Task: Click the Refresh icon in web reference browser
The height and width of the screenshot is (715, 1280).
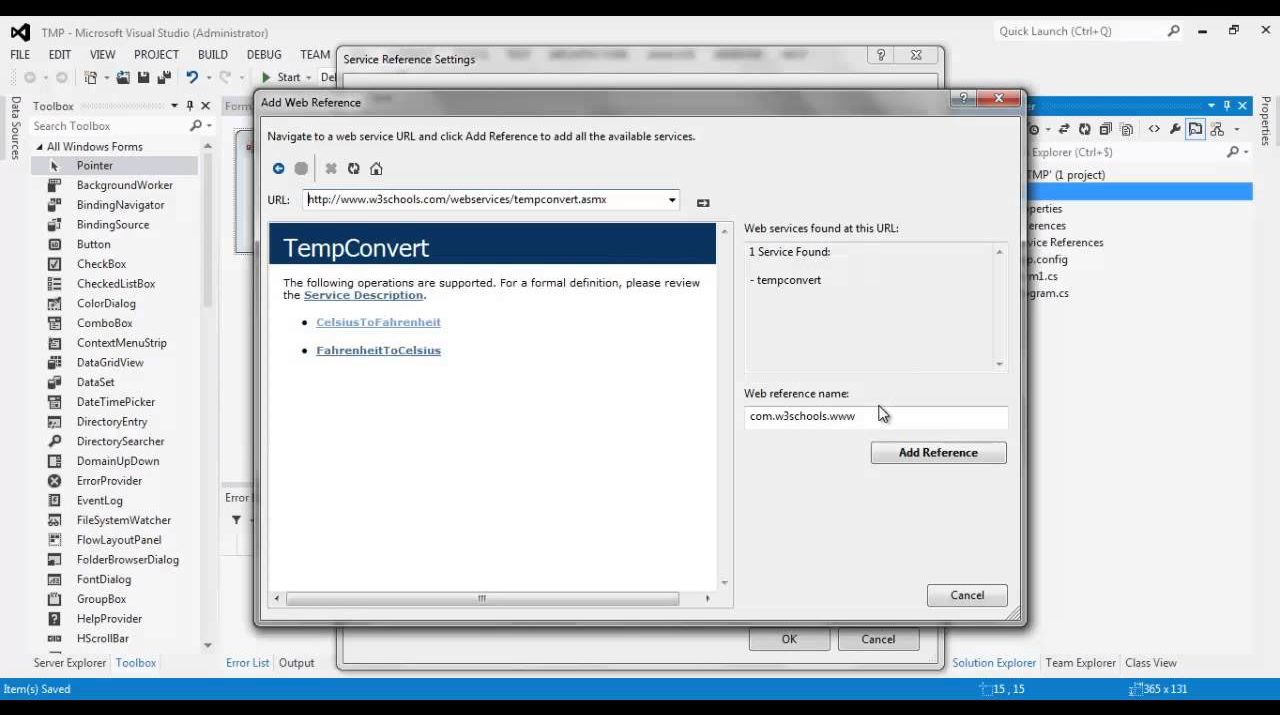Action: coord(353,169)
